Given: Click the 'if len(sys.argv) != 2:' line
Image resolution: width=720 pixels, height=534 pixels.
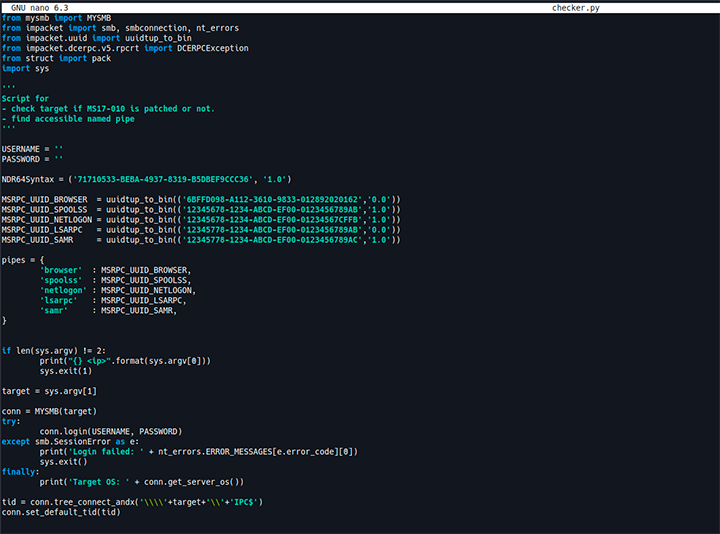Looking at the screenshot, I should (54, 351).
